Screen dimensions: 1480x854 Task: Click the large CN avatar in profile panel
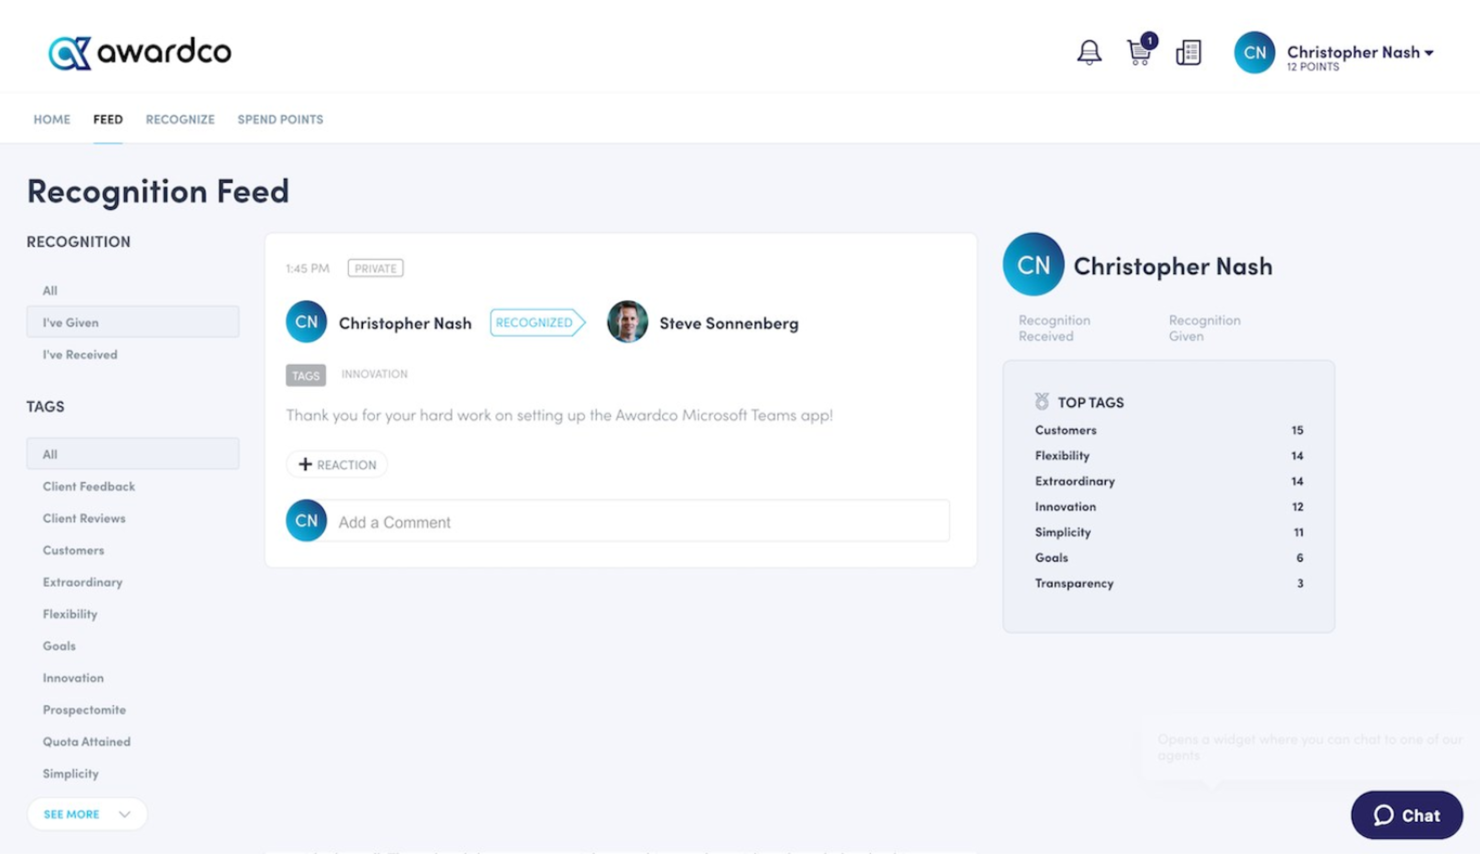point(1033,265)
